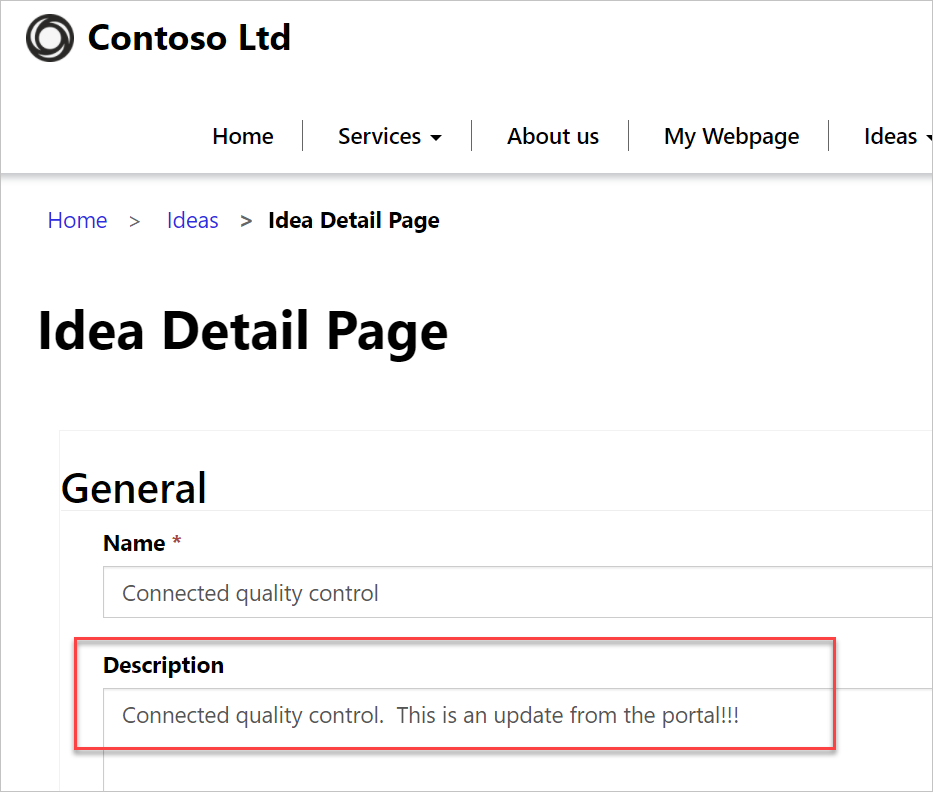Select the Connected quality control name text
The image size is (933, 792).
[250, 592]
